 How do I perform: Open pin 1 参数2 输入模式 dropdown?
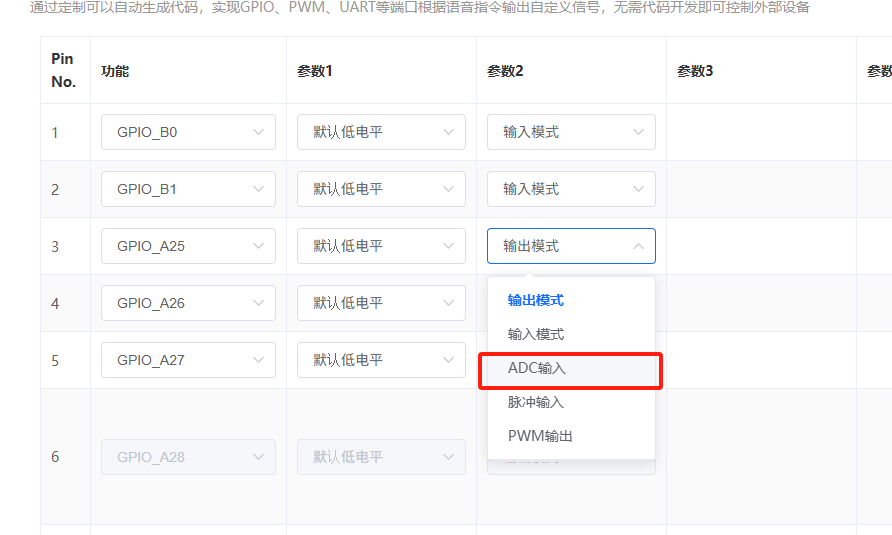571,132
